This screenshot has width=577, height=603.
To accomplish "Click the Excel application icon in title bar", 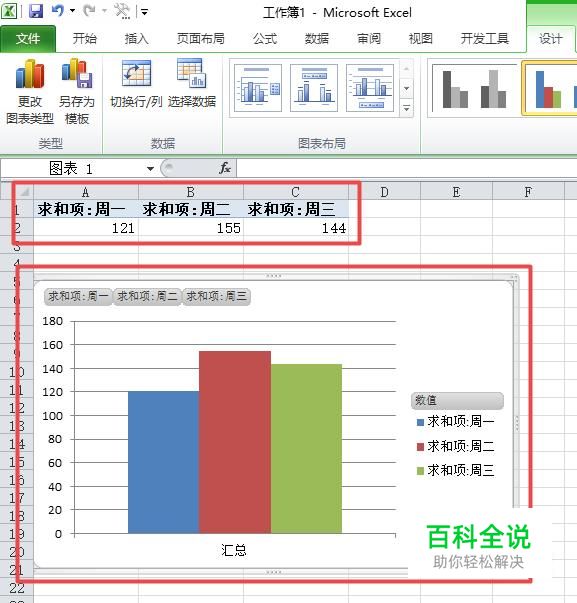I will coord(8,11).
